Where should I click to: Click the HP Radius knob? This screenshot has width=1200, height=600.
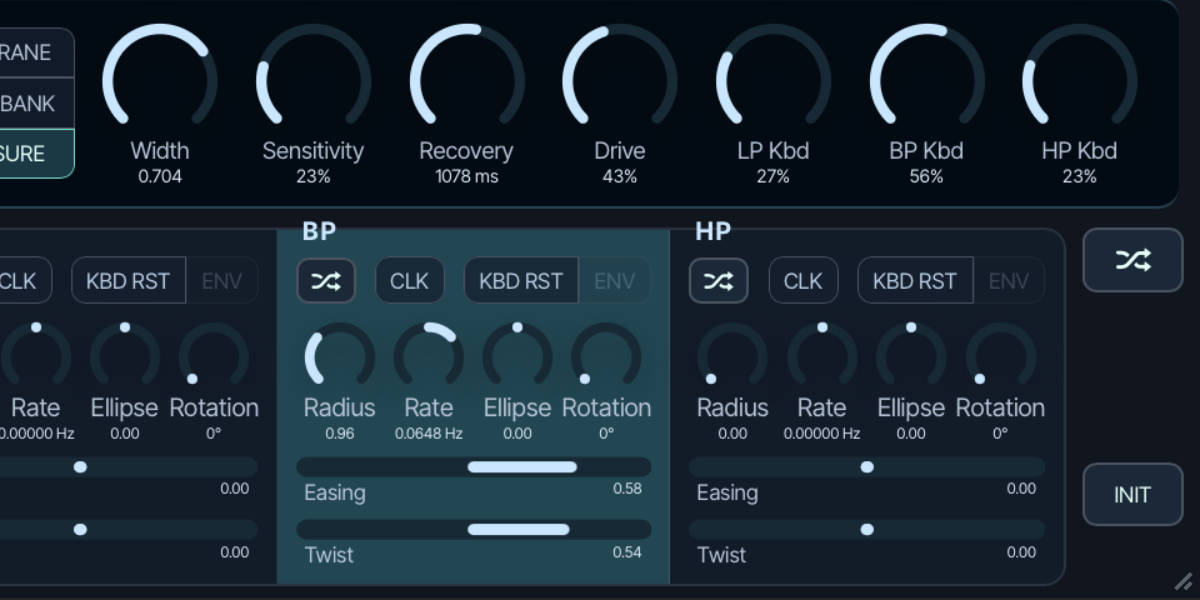click(x=732, y=356)
